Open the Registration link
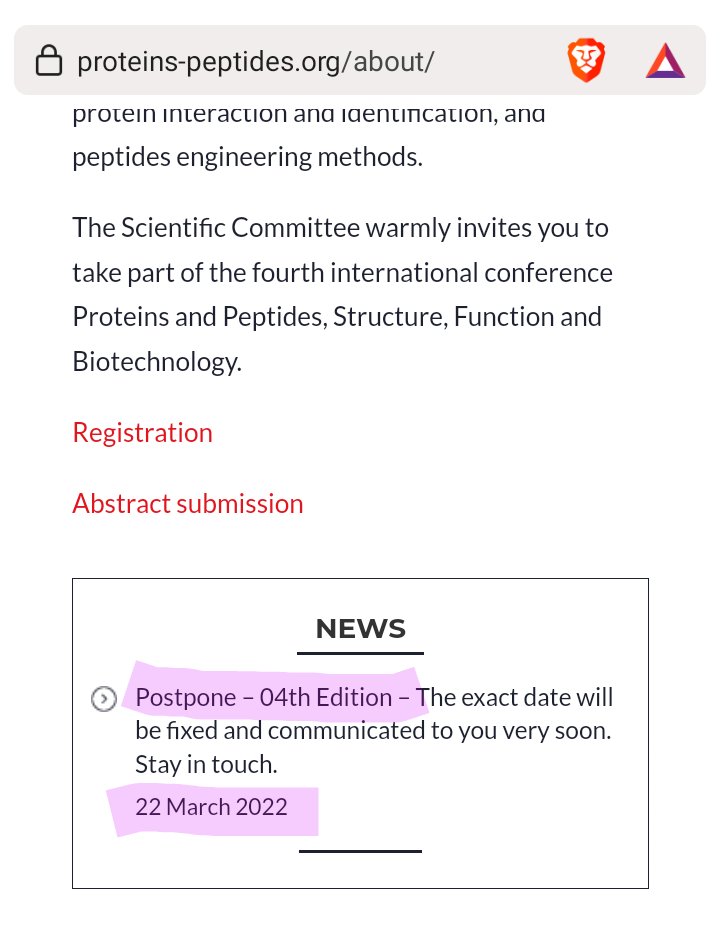720x947 pixels. 142,433
